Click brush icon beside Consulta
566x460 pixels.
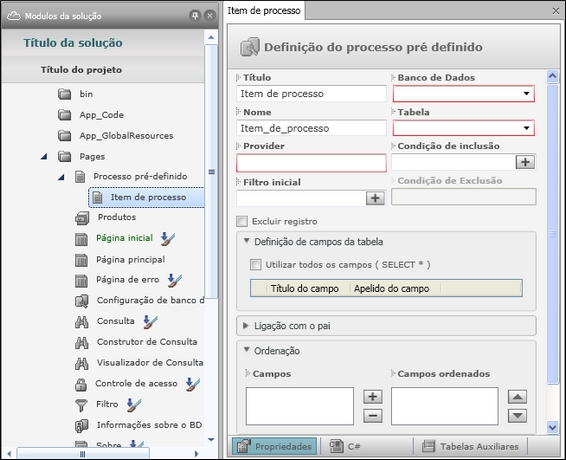coord(150,322)
